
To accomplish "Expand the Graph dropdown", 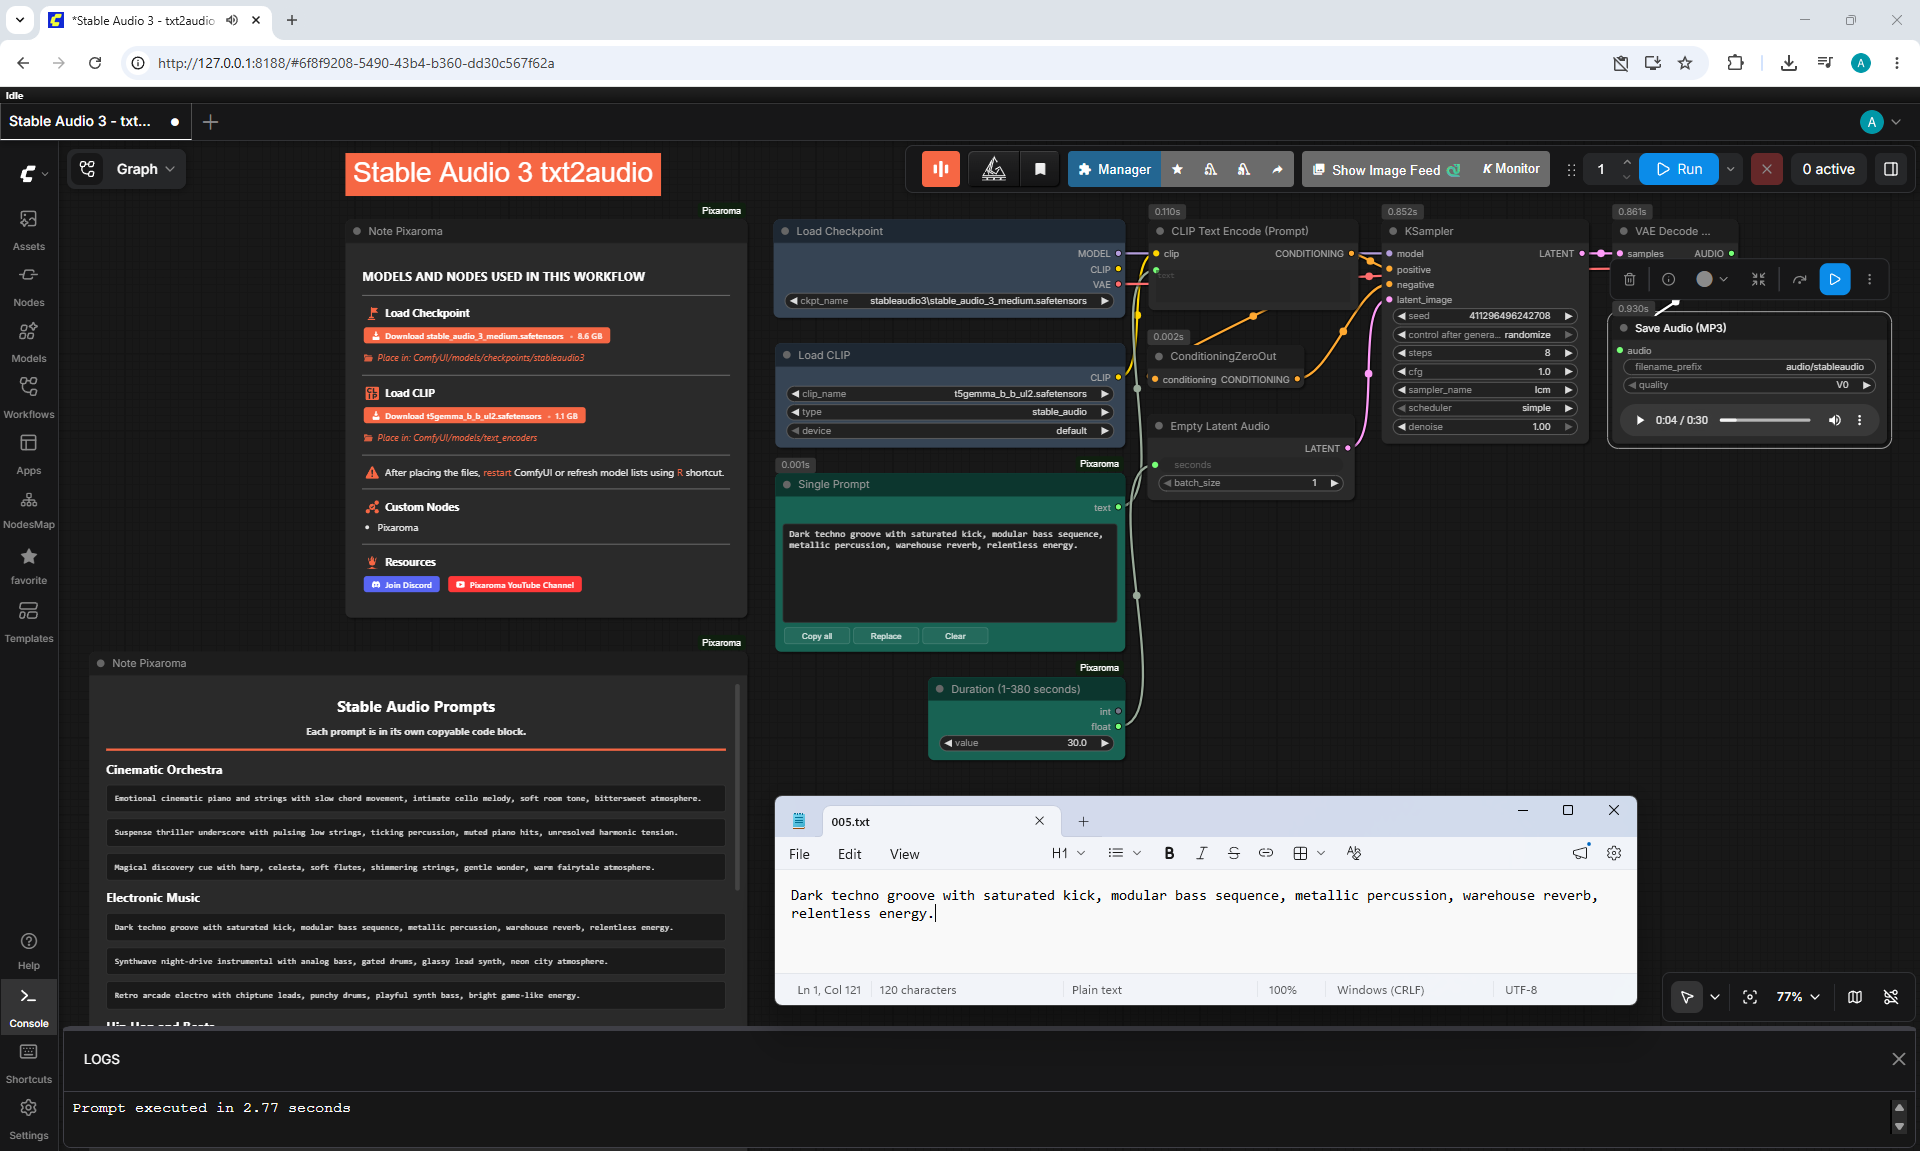I will (x=145, y=169).
